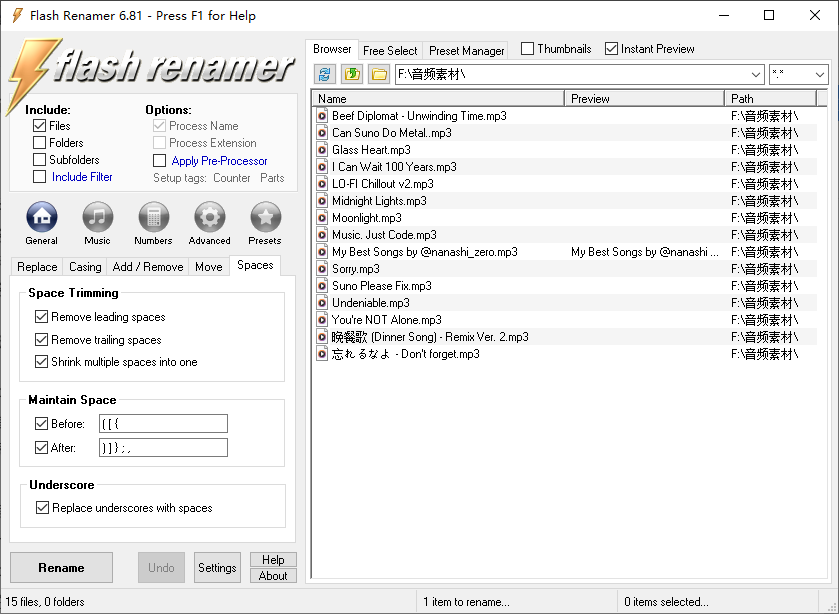Open the file mask filter dropdown
This screenshot has width=839, height=614.
click(x=820, y=74)
